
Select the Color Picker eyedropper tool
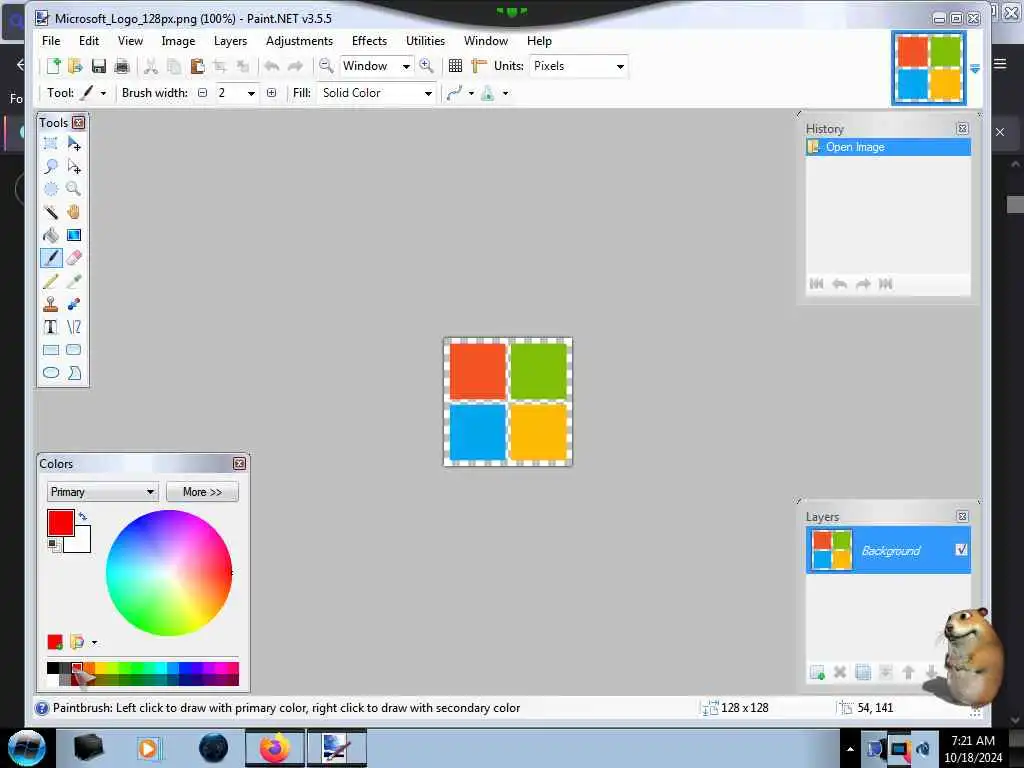(74, 281)
